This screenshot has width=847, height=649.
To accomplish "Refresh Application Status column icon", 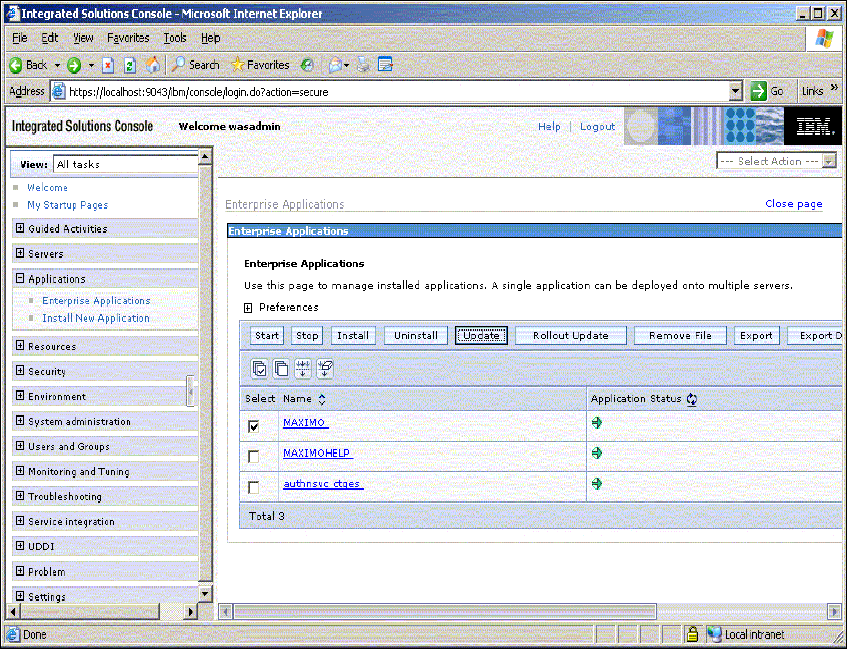I will pos(692,399).
